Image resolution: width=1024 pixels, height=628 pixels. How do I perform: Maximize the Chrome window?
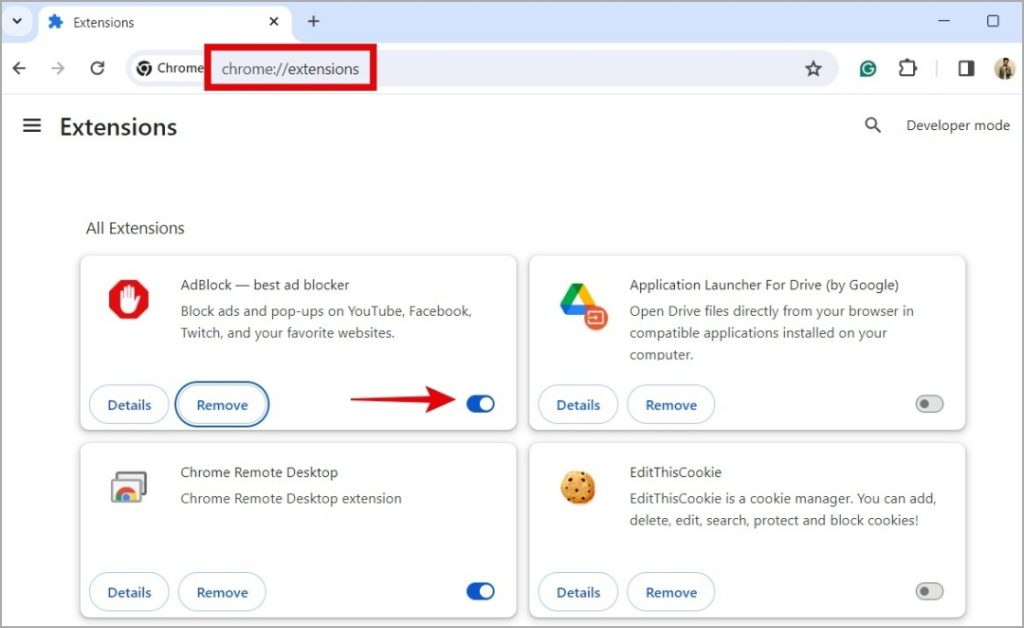pos(993,21)
